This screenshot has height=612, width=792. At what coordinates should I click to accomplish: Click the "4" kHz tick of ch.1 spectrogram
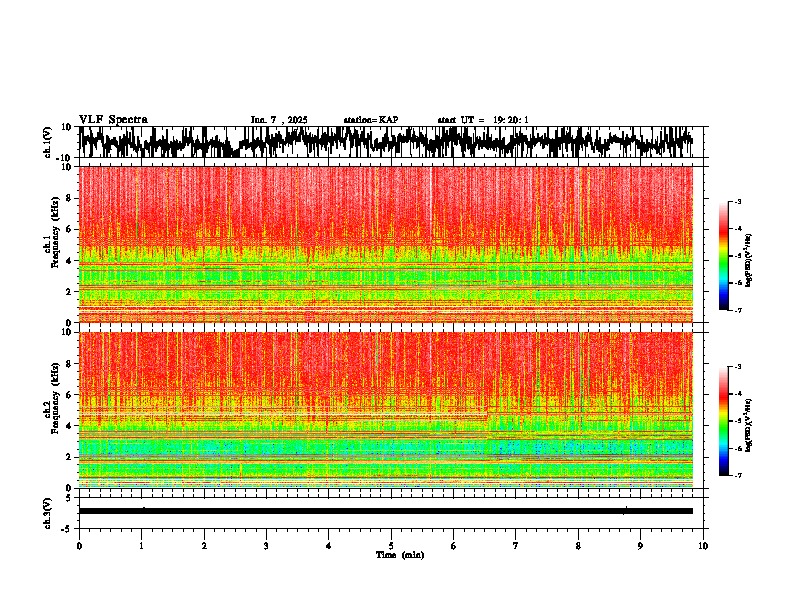pyautogui.click(x=70, y=261)
